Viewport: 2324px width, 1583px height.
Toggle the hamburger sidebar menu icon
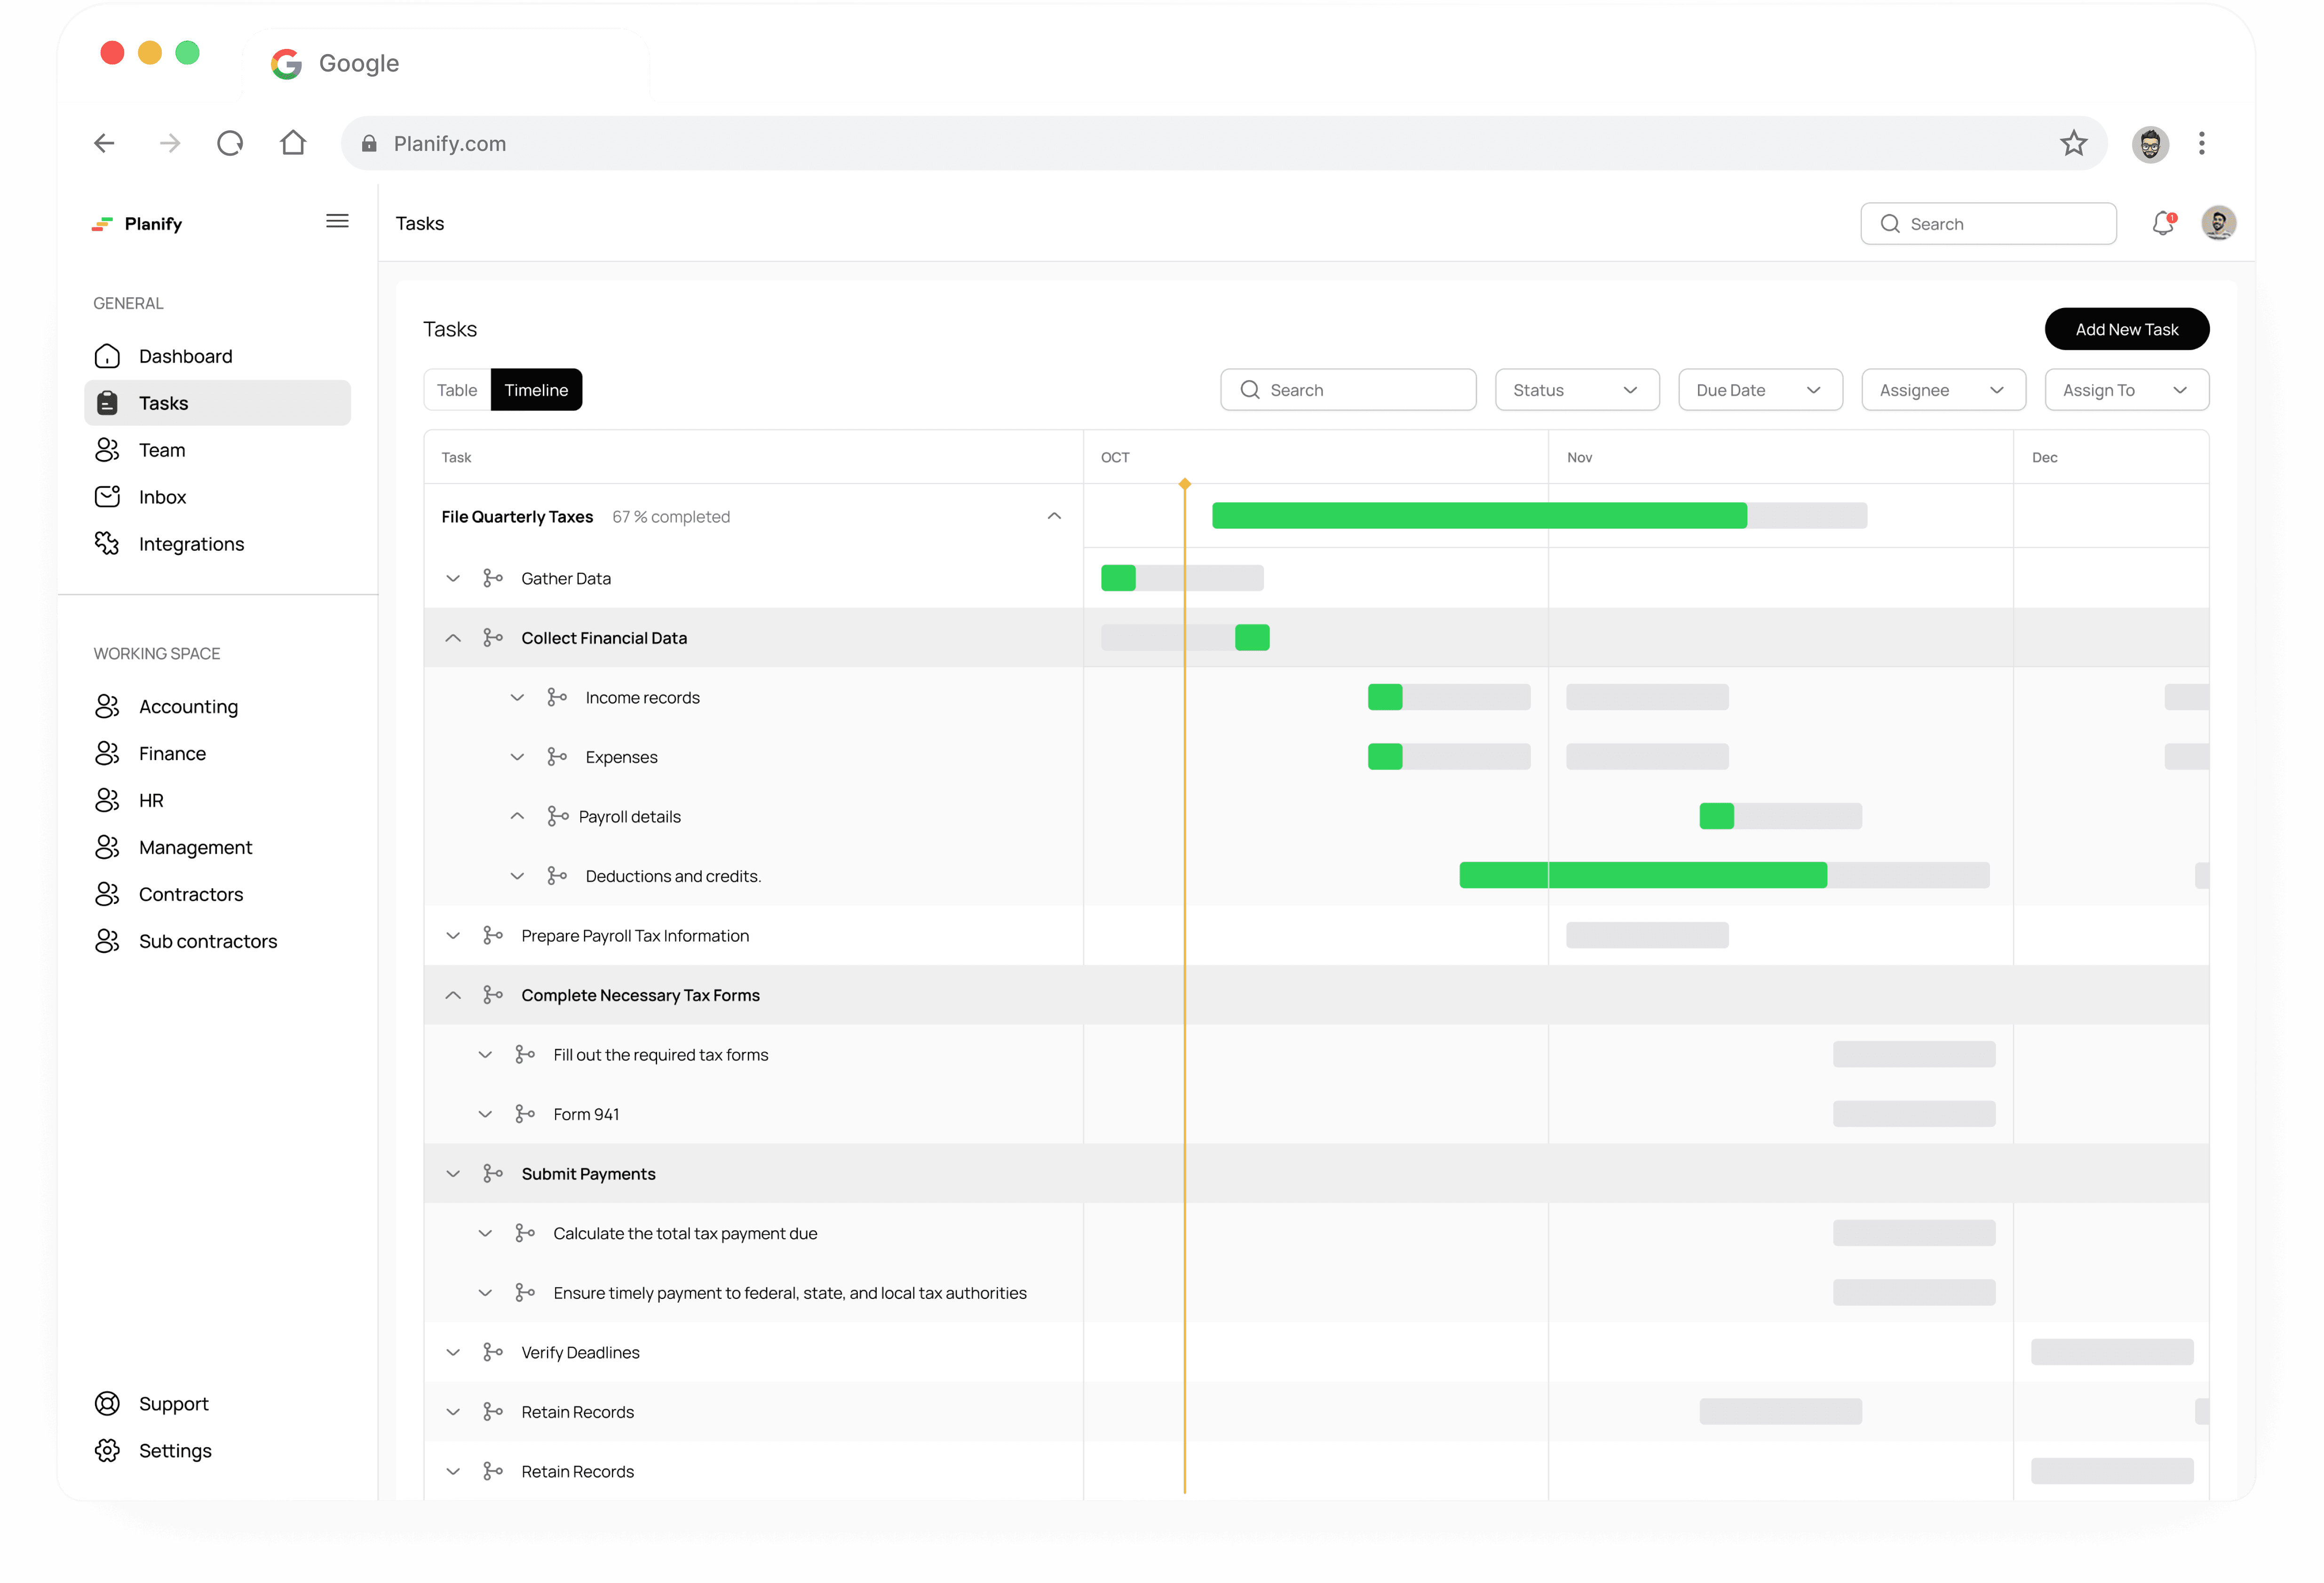[x=337, y=221]
